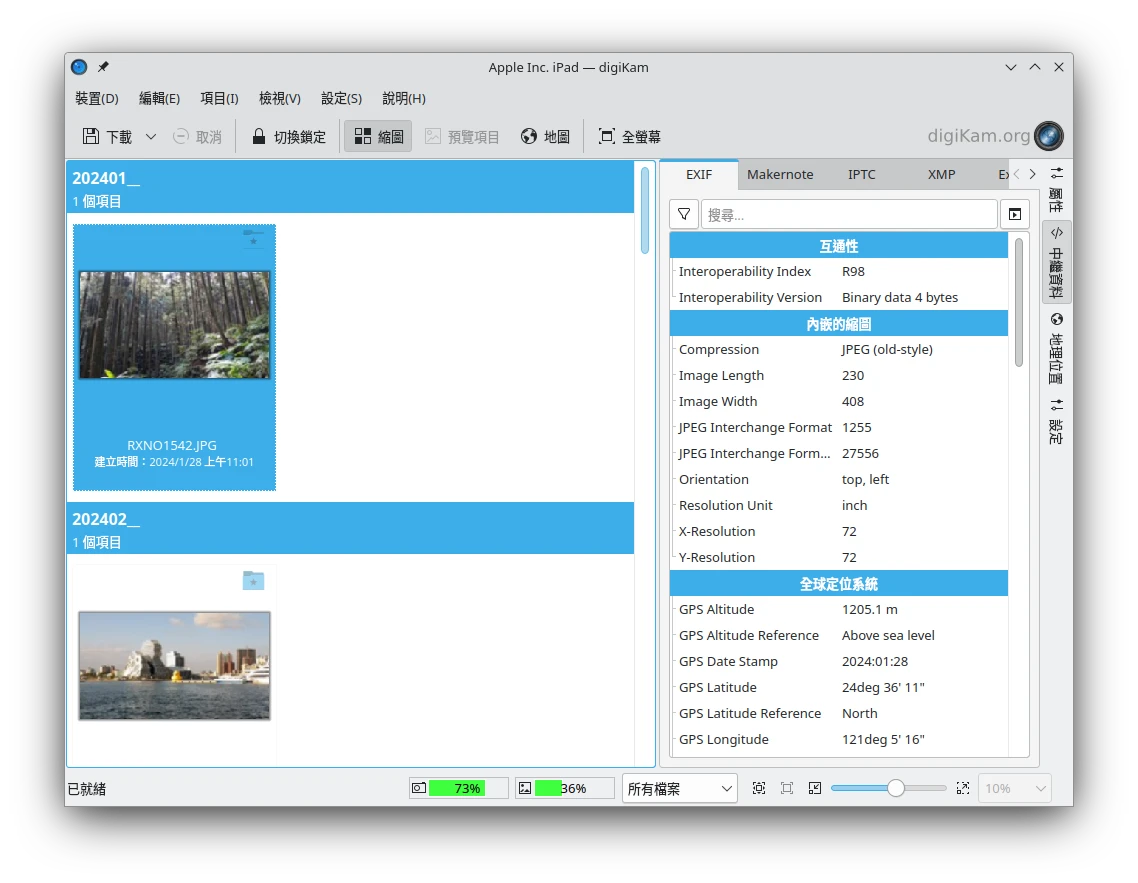Switch to the Makernote tab
This screenshot has width=1138, height=883.
click(780, 174)
